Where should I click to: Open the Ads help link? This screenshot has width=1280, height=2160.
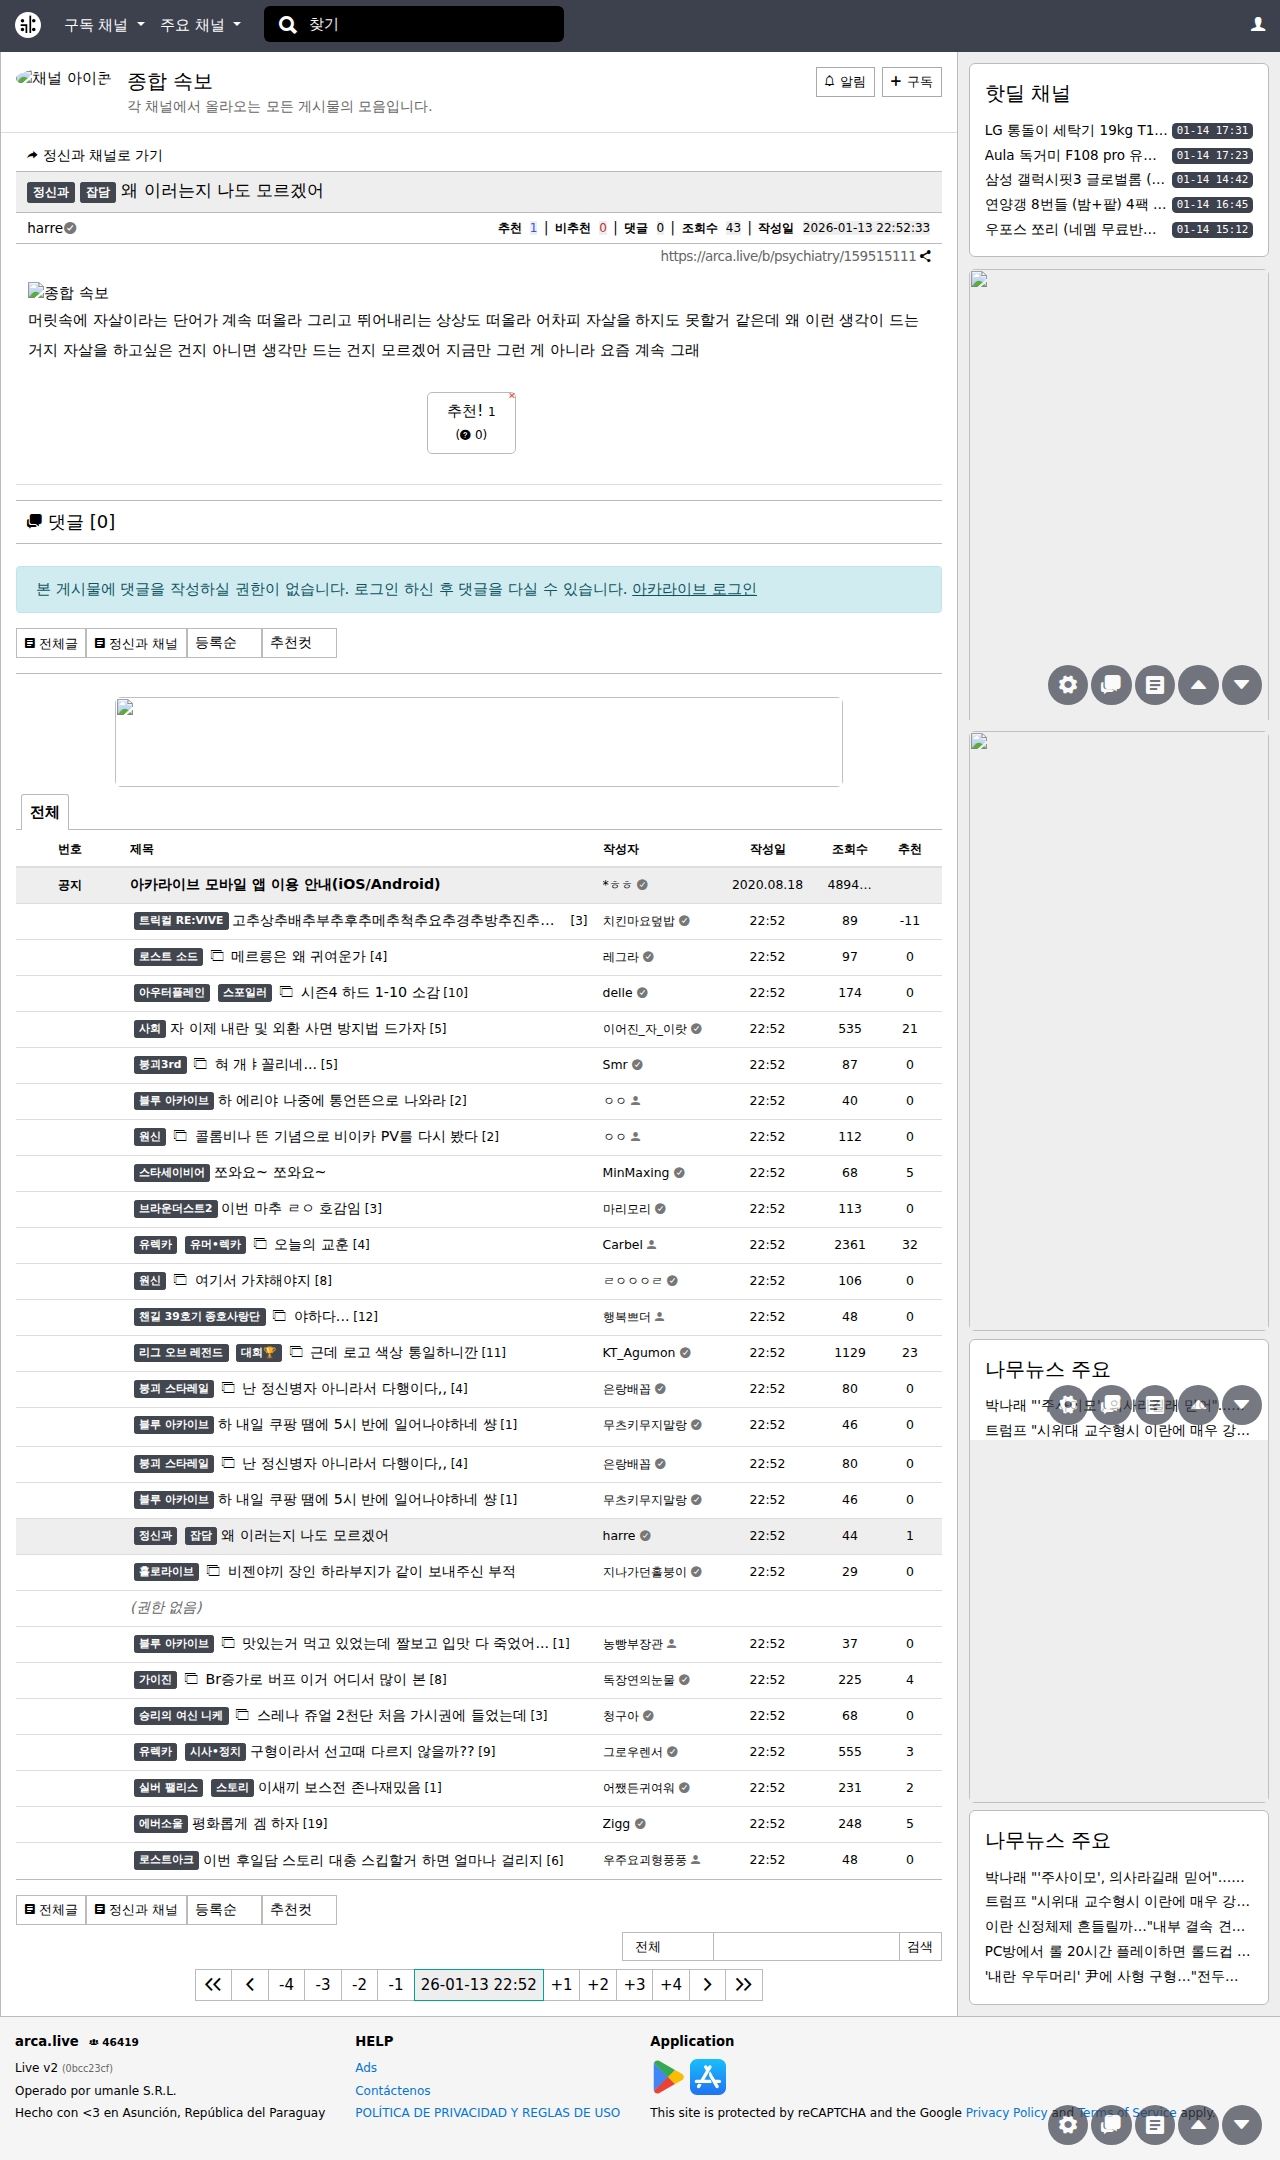366,2067
